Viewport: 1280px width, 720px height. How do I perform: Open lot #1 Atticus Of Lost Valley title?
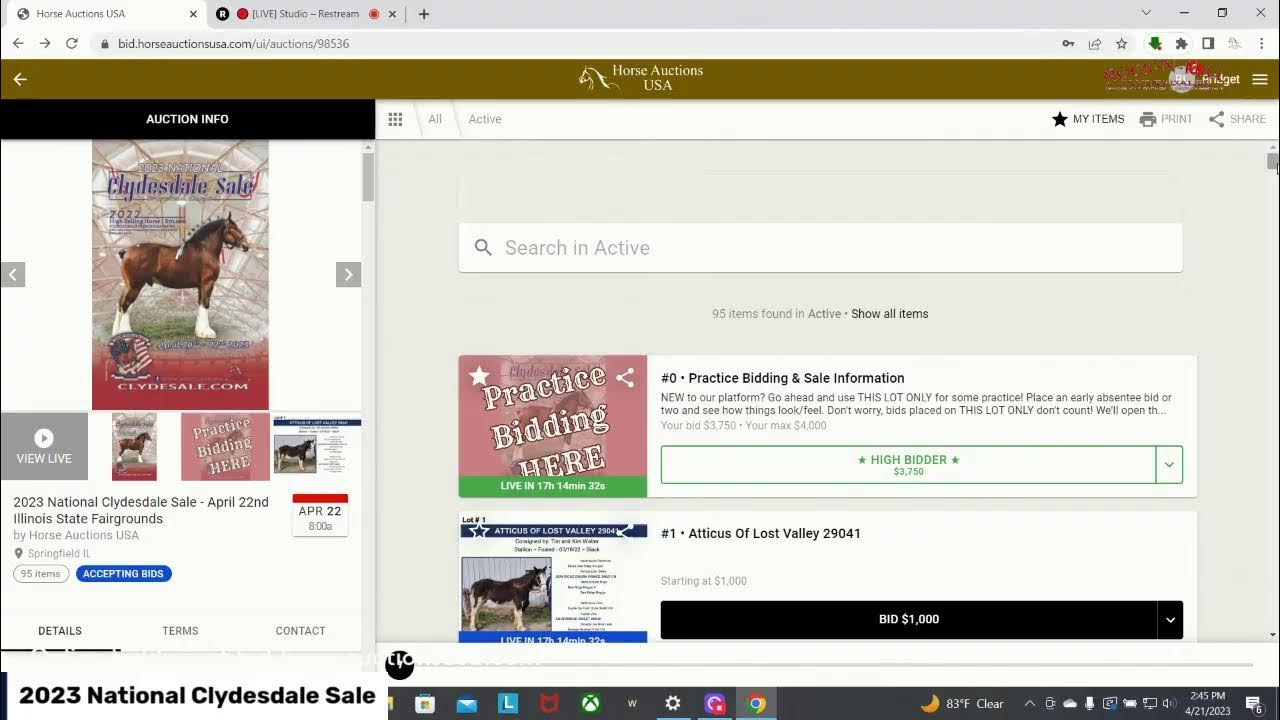click(760, 534)
